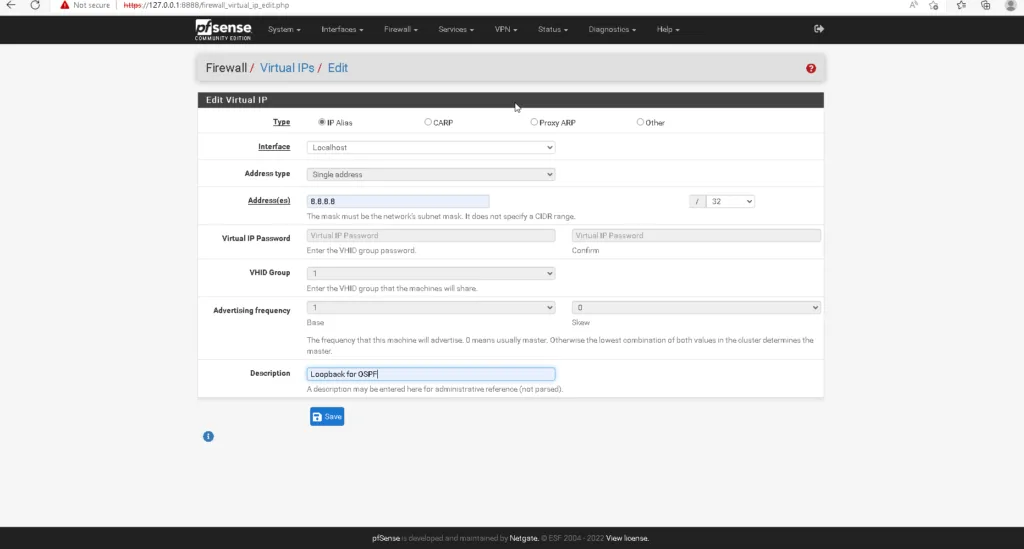The width and height of the screenshot is (1024, 549).
Task: Click the pfSense logo
Action: 223,29
